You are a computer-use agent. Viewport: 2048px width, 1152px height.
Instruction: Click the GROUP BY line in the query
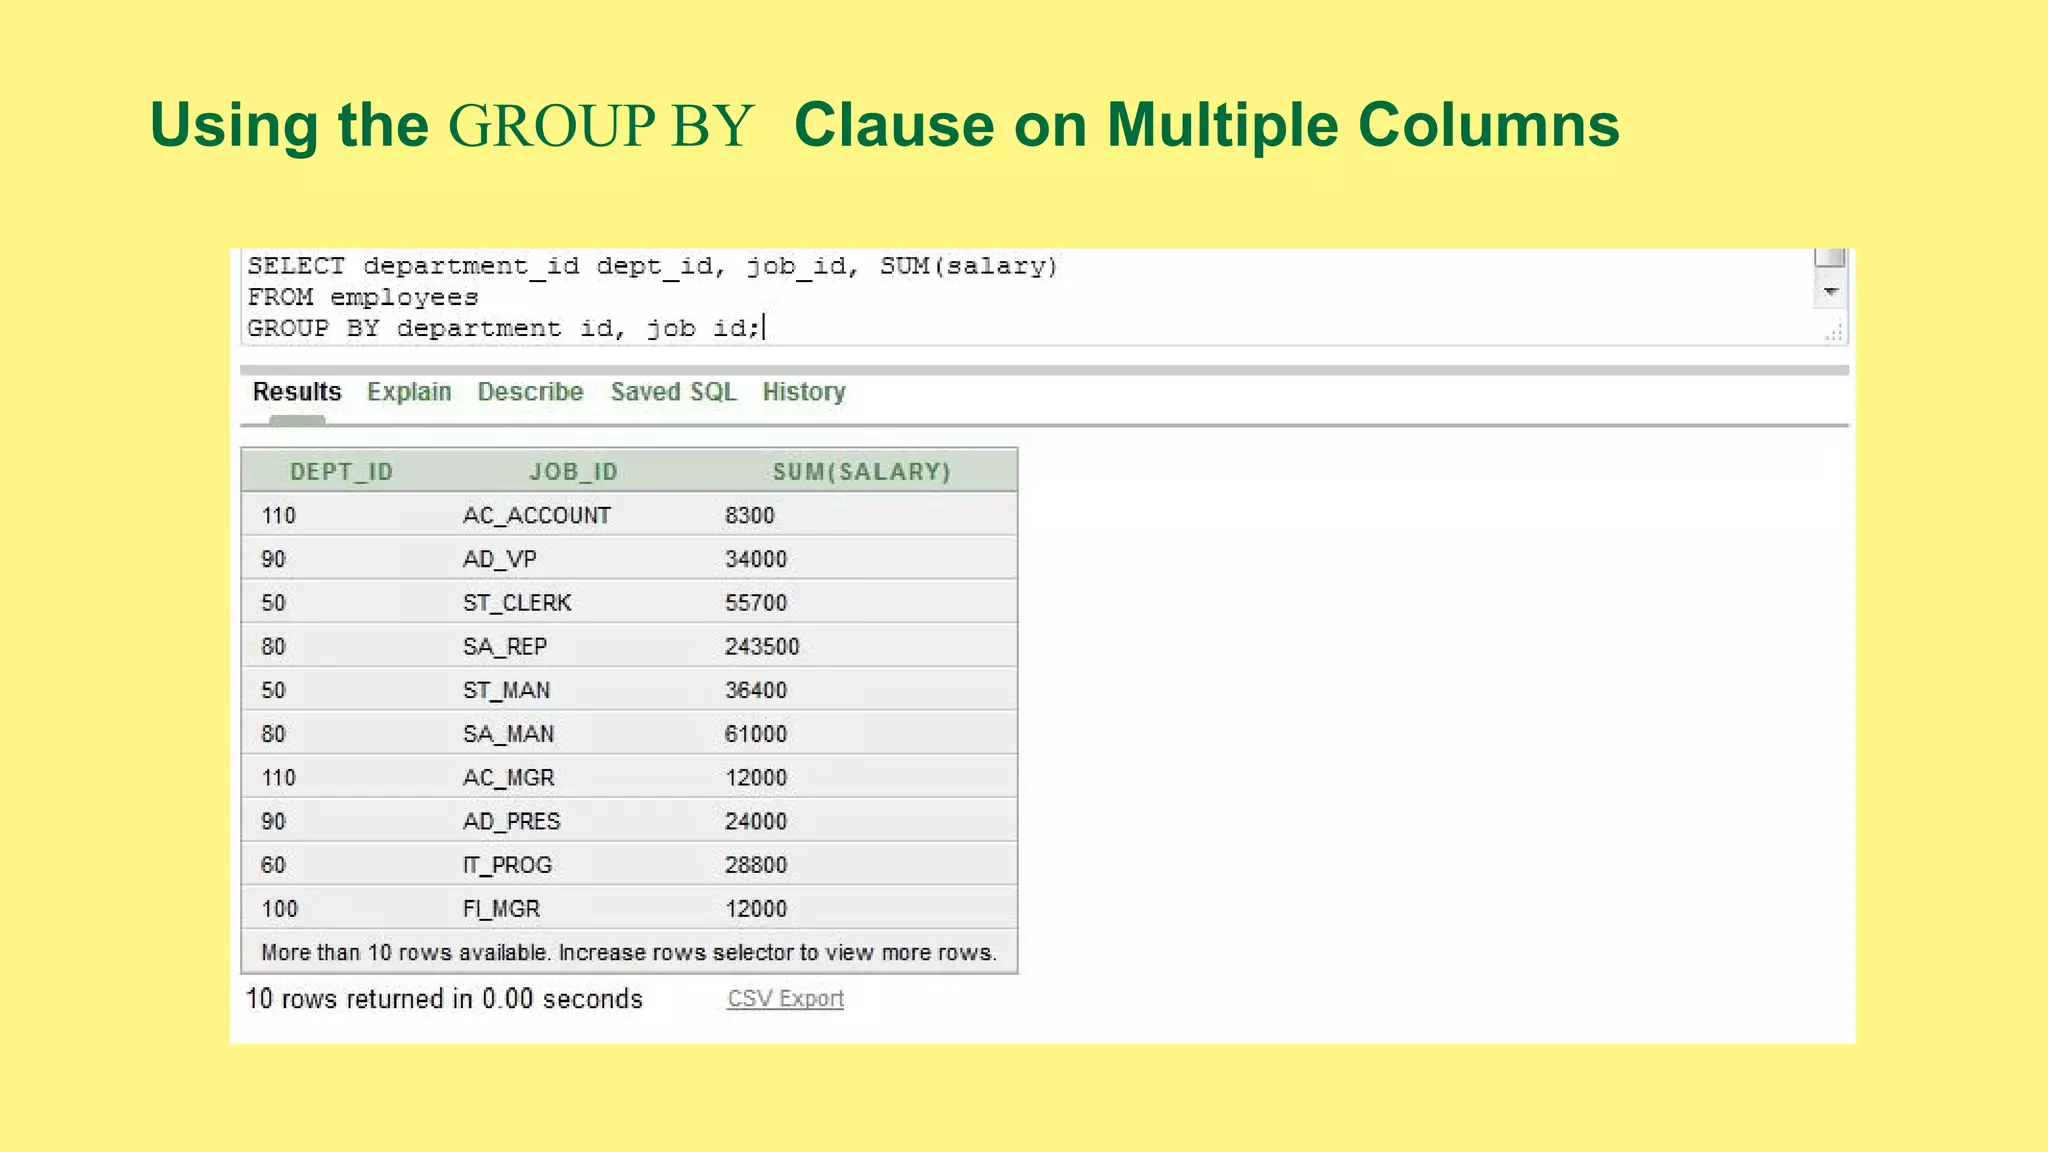click(504, 328)
